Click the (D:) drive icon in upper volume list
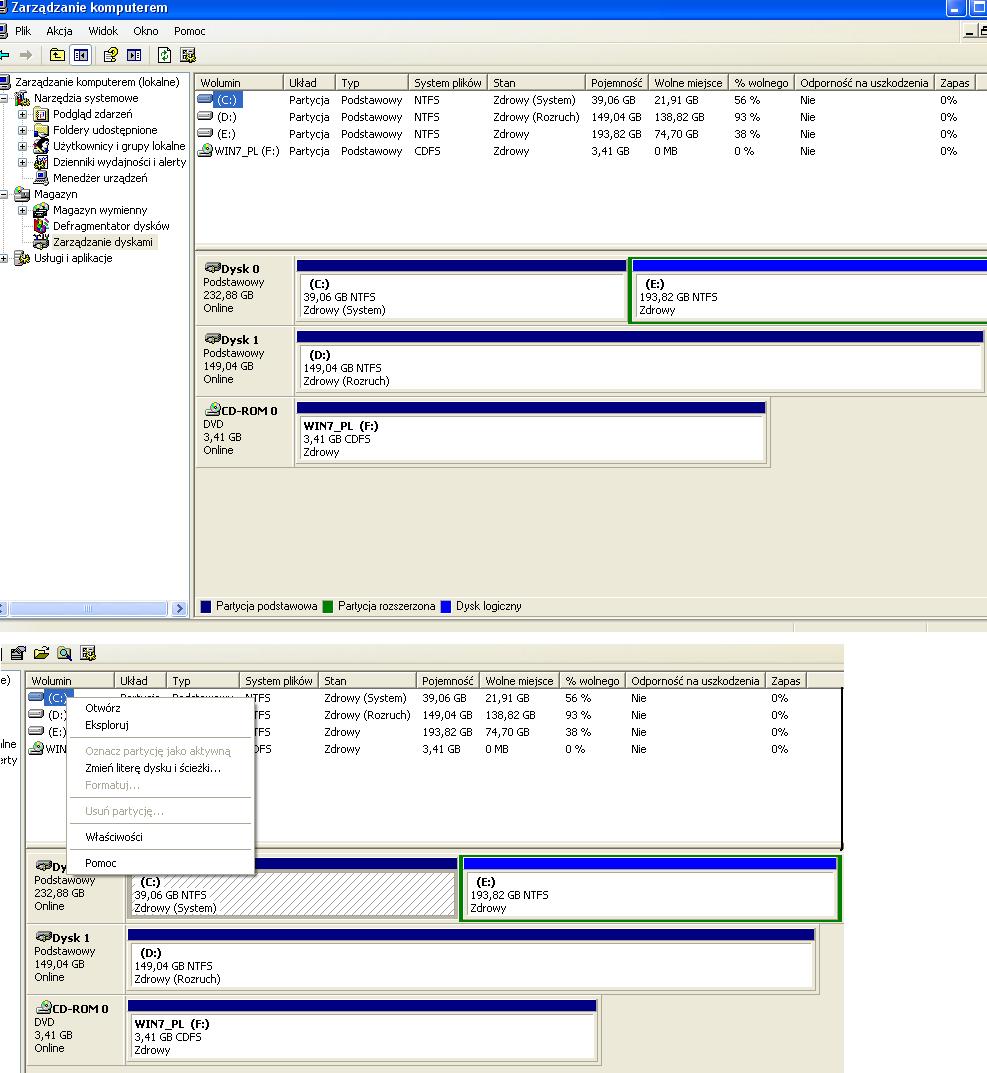Image resolution: width=987 pixels, height=1073 pixels. click(205, 116)
